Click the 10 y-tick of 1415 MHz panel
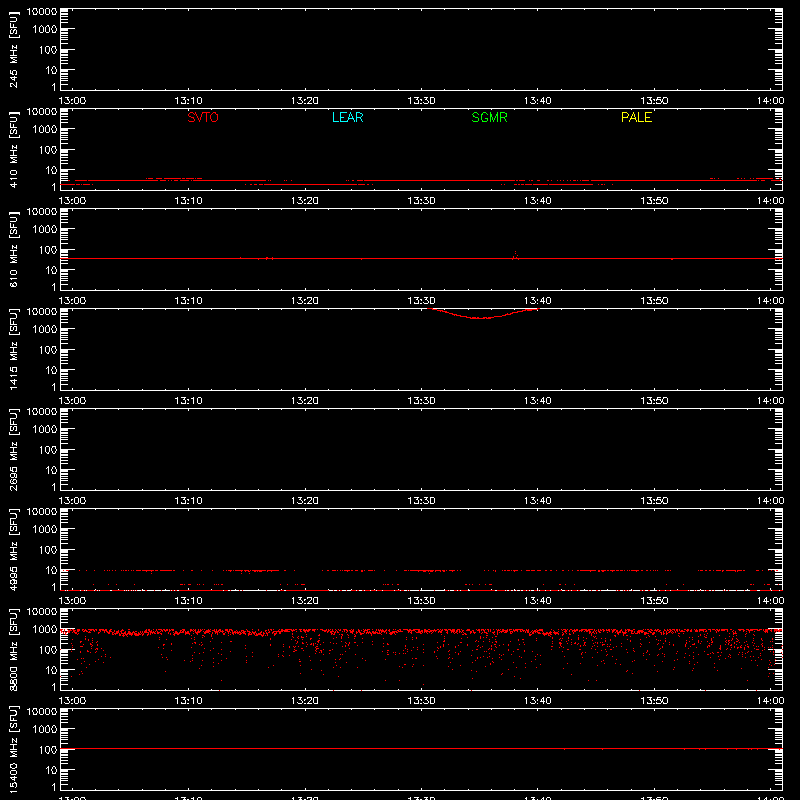Image resolution: width=800 pixels, height=800 pixels. coord(51,370)
